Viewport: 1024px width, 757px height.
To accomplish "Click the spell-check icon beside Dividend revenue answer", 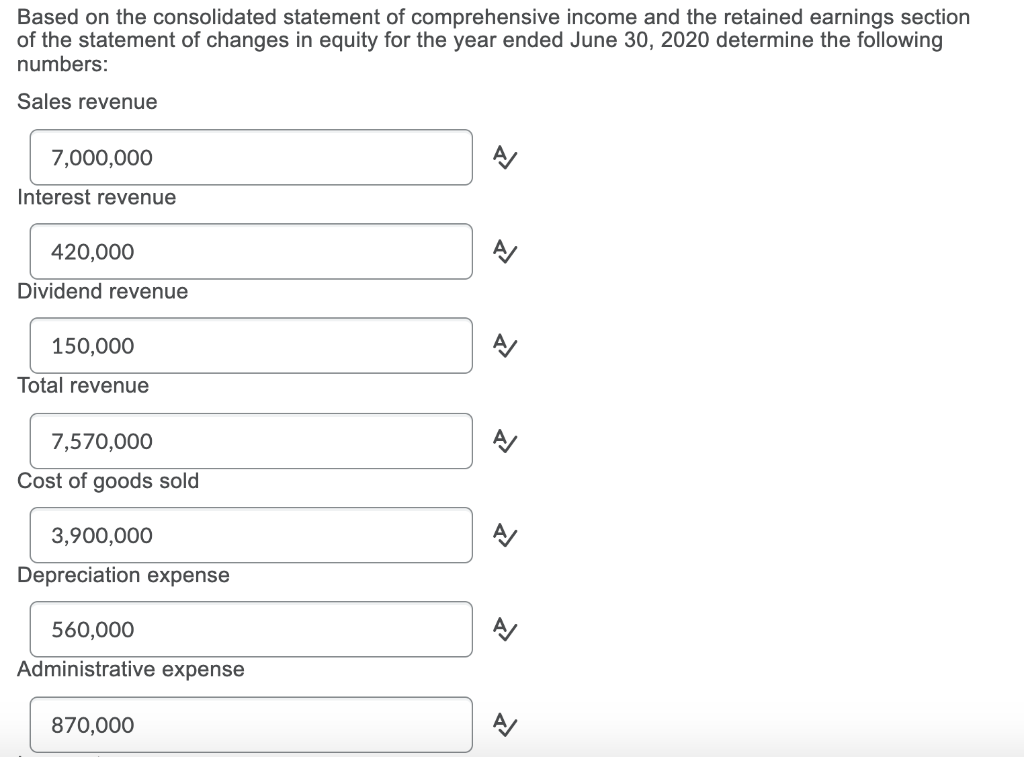I will coord(504,346).
